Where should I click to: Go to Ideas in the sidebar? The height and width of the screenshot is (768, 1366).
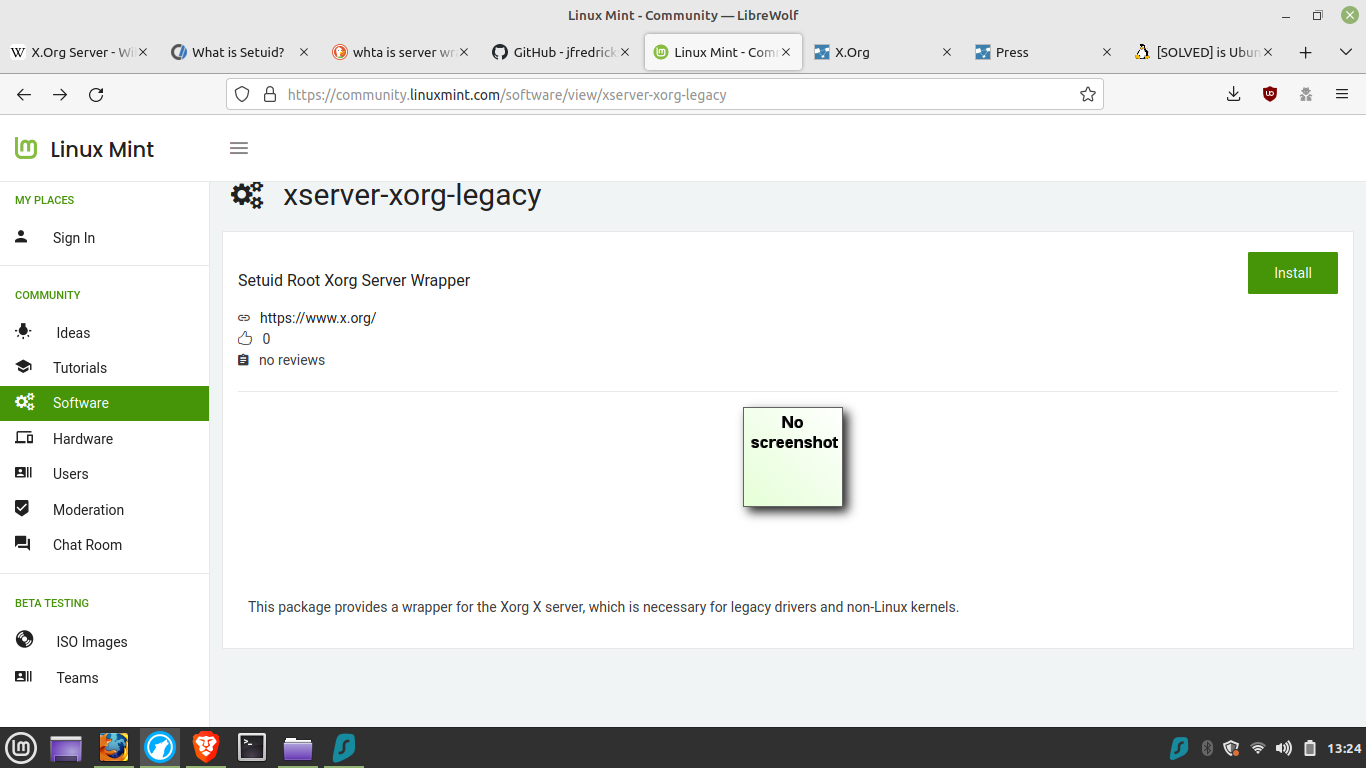click(104, 333)
